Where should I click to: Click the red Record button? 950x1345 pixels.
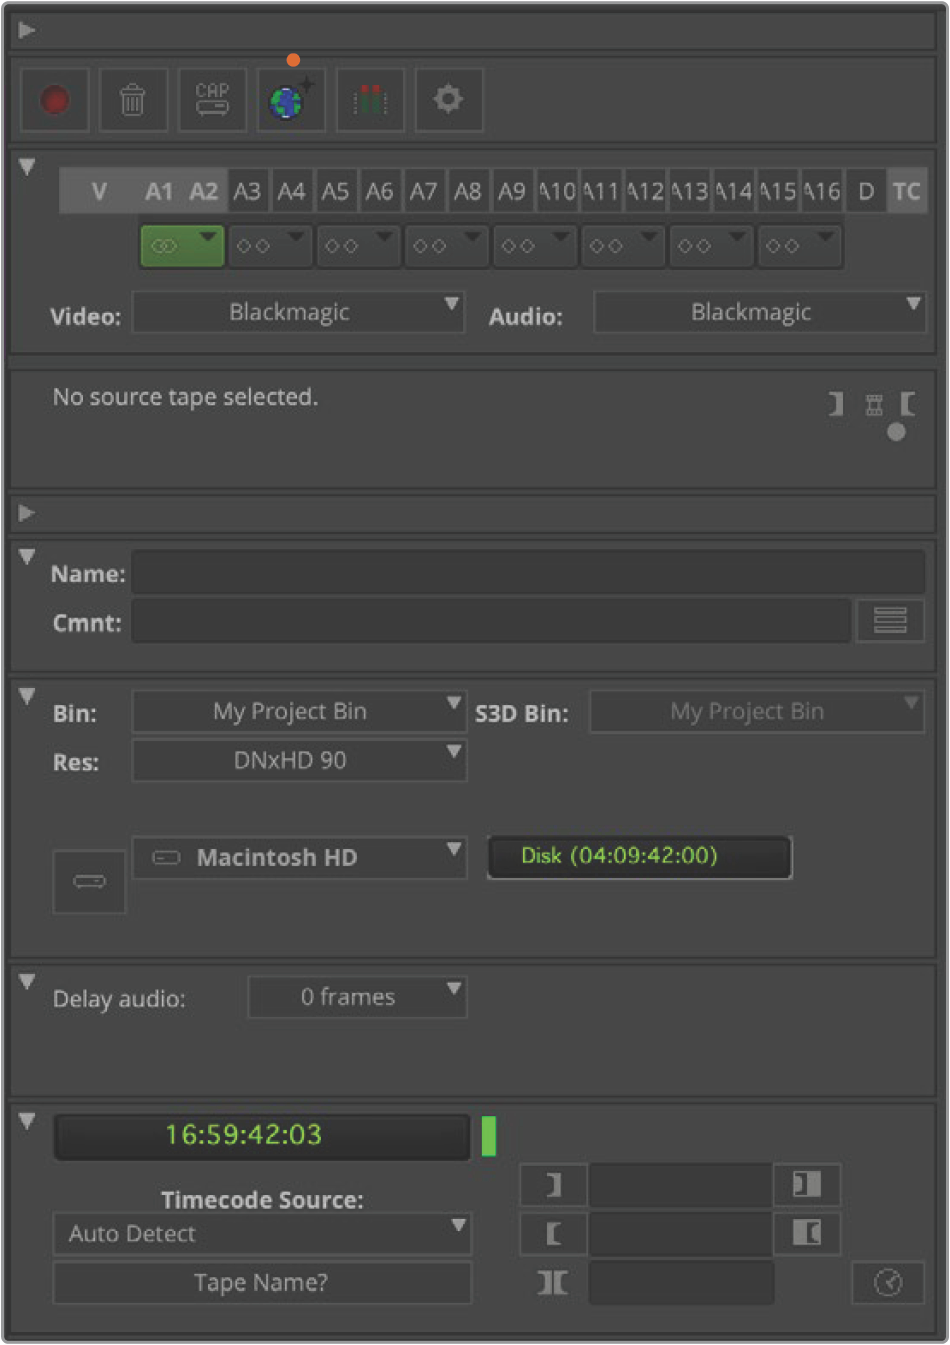point(55,100)
